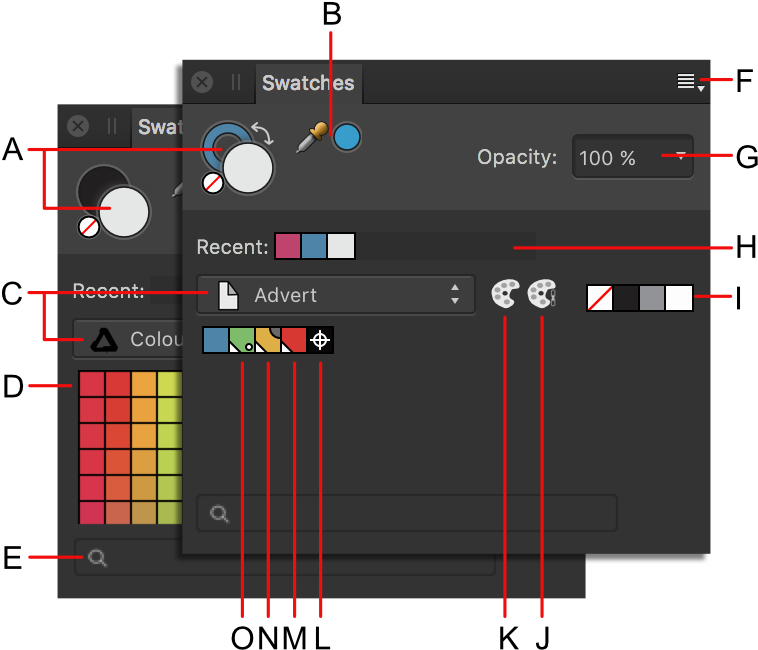Open the Opacity 100 % dropdown
The height and width of the screenshot is (650, 758).
[x=632, y=158]
